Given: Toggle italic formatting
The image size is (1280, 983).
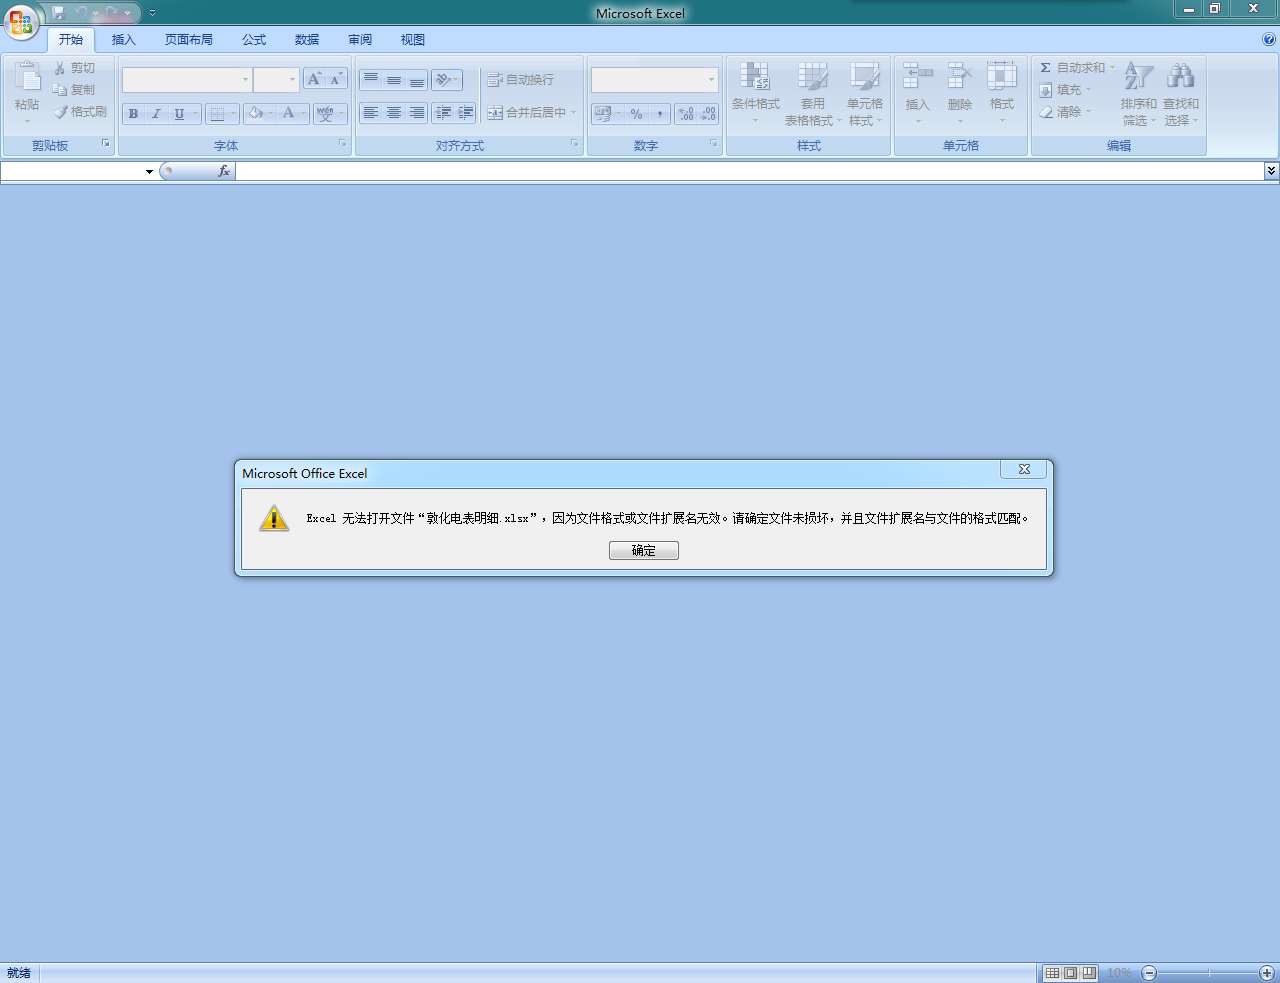Looking at the screenshot, I should point(156,114).
